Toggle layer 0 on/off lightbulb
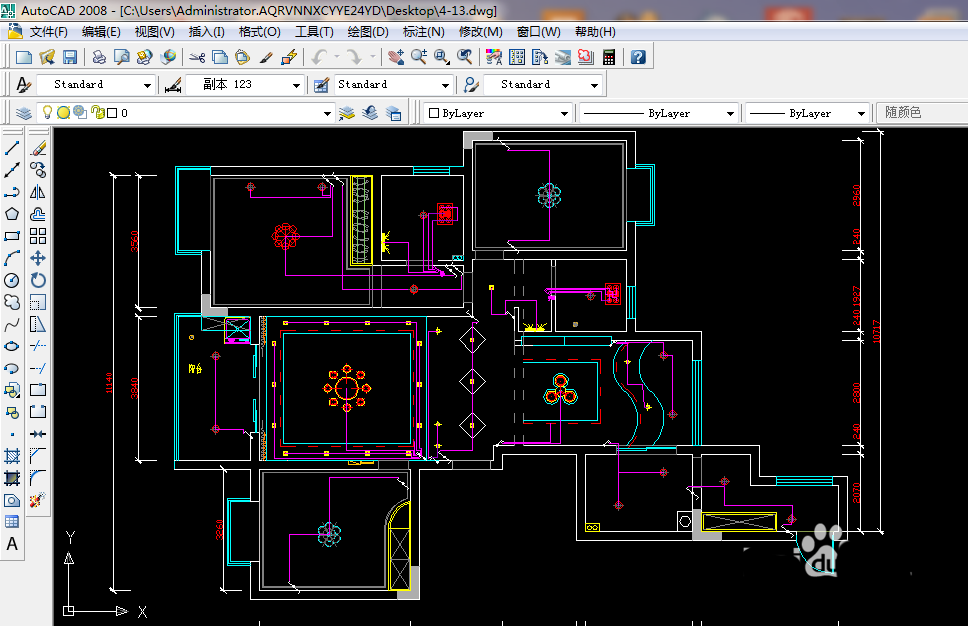The height and width of the screenshot is (626, 968). 46,113
